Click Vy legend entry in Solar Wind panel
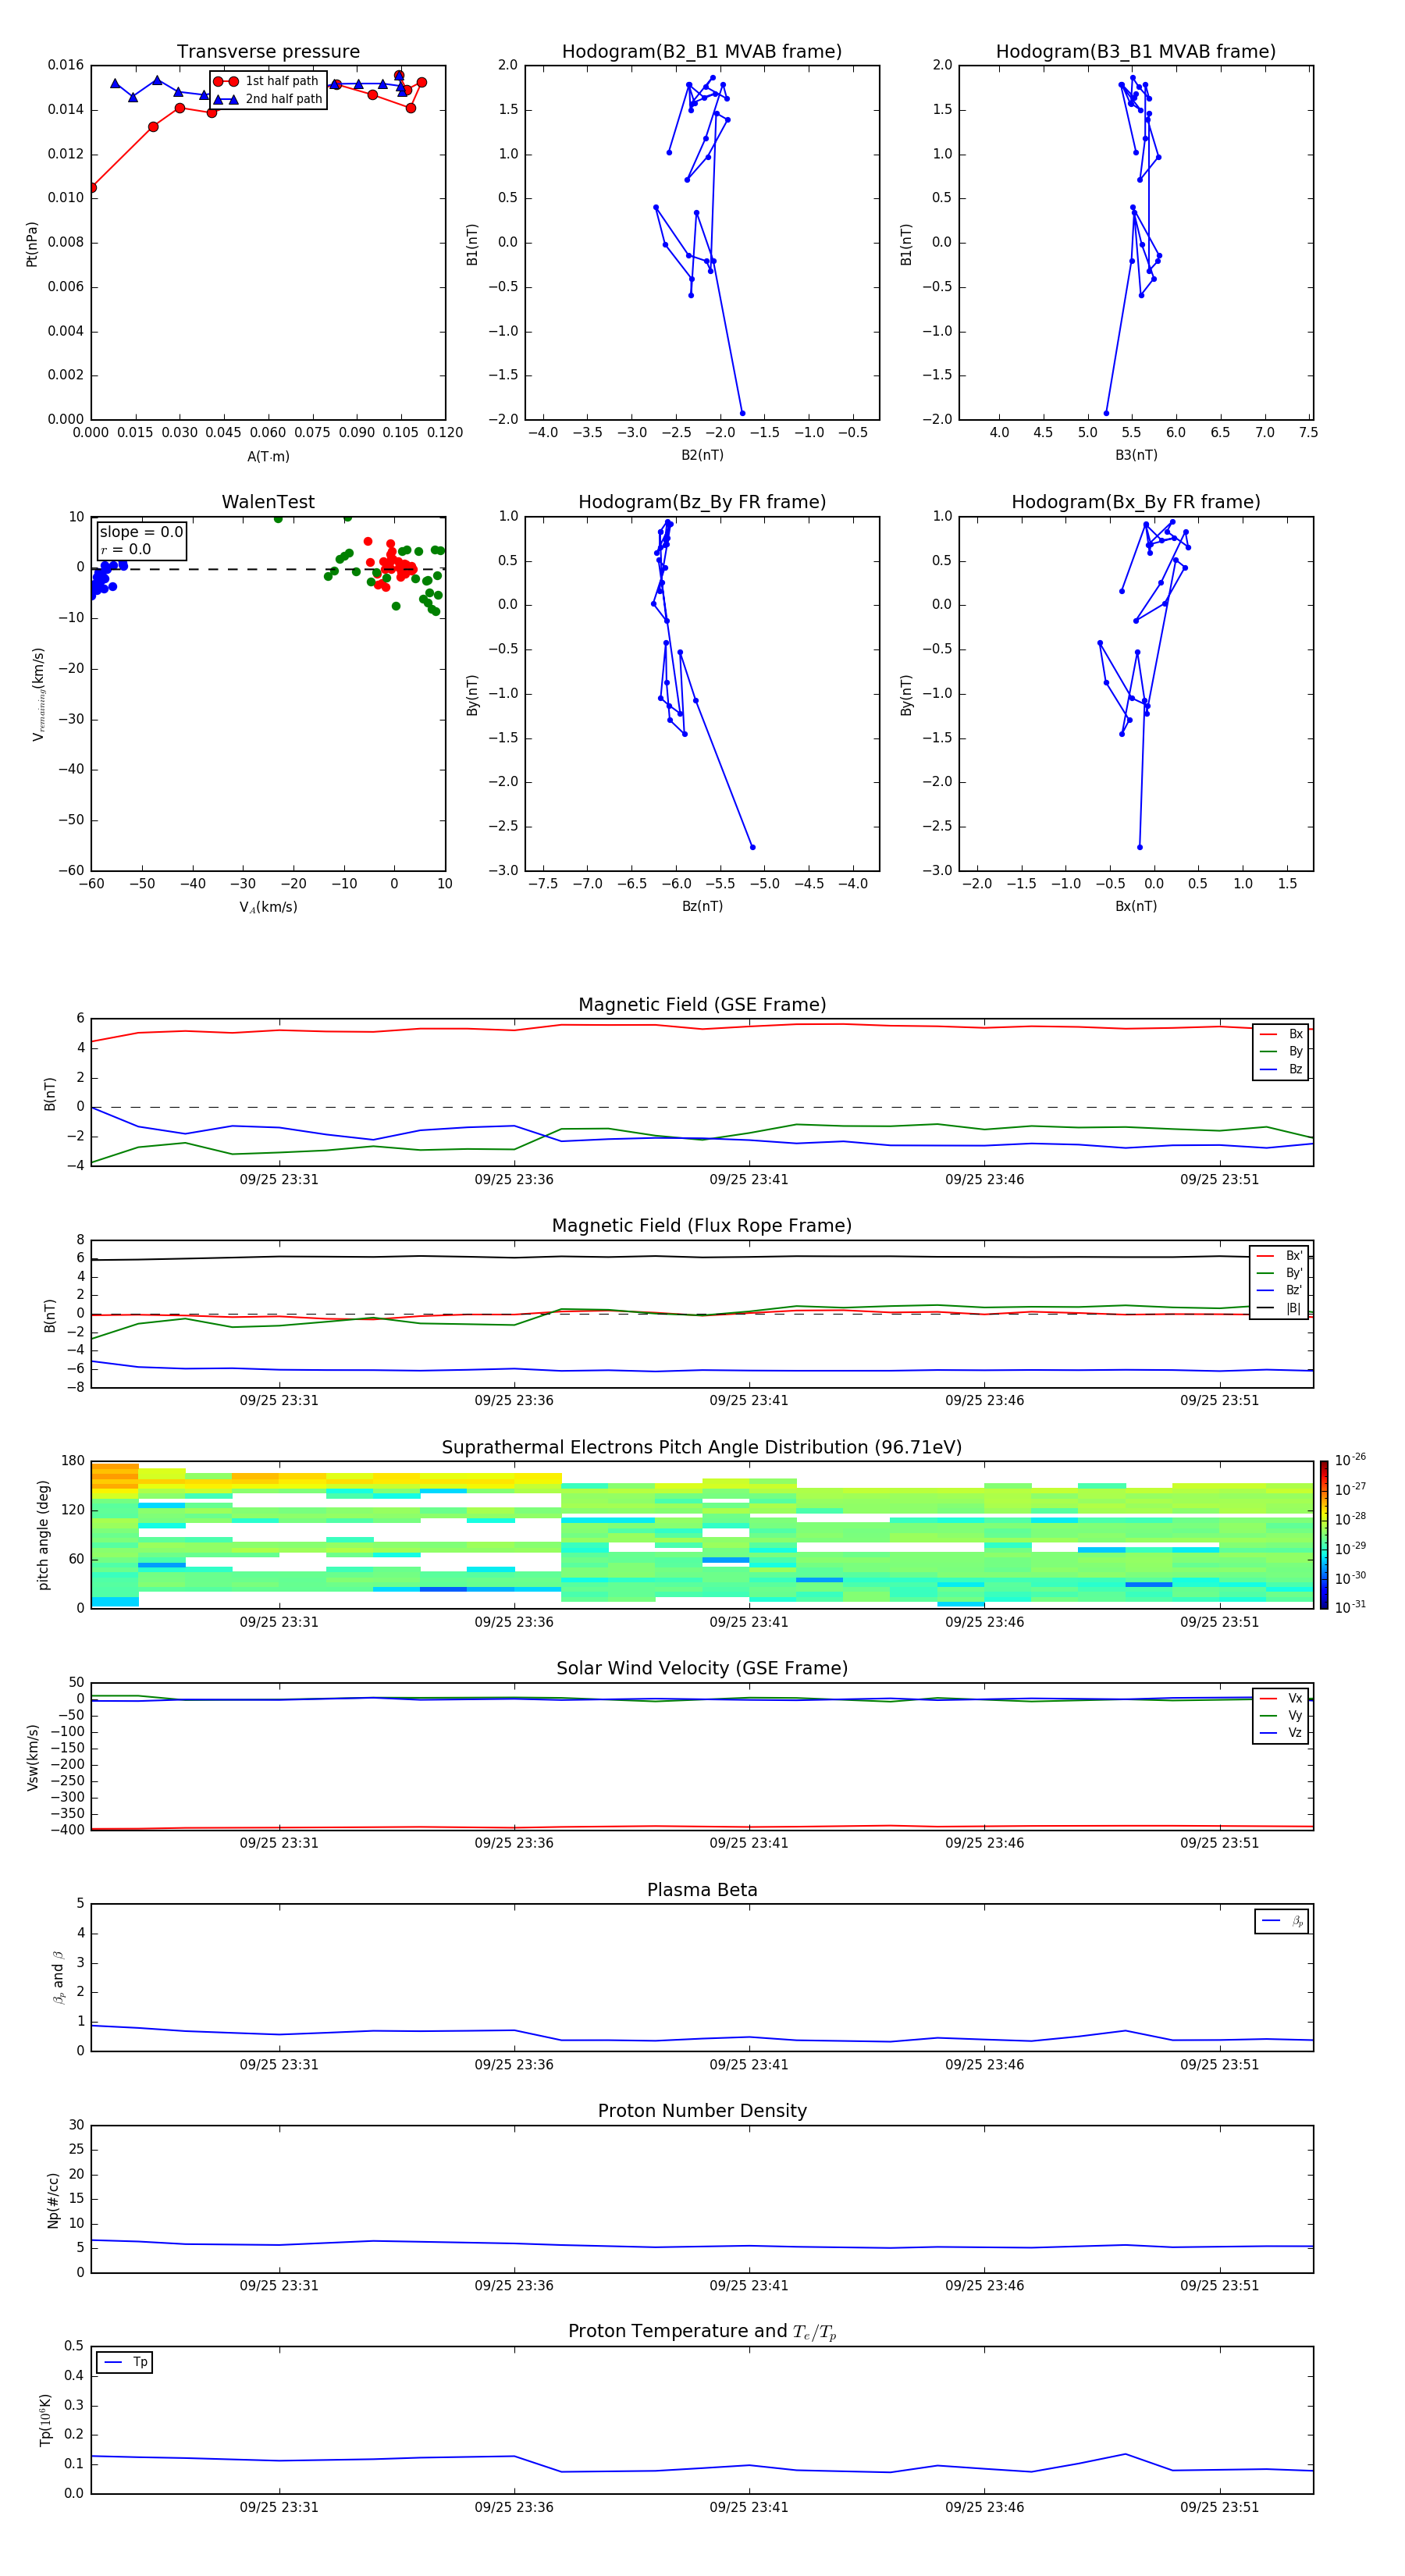 pos(1281,1716)
